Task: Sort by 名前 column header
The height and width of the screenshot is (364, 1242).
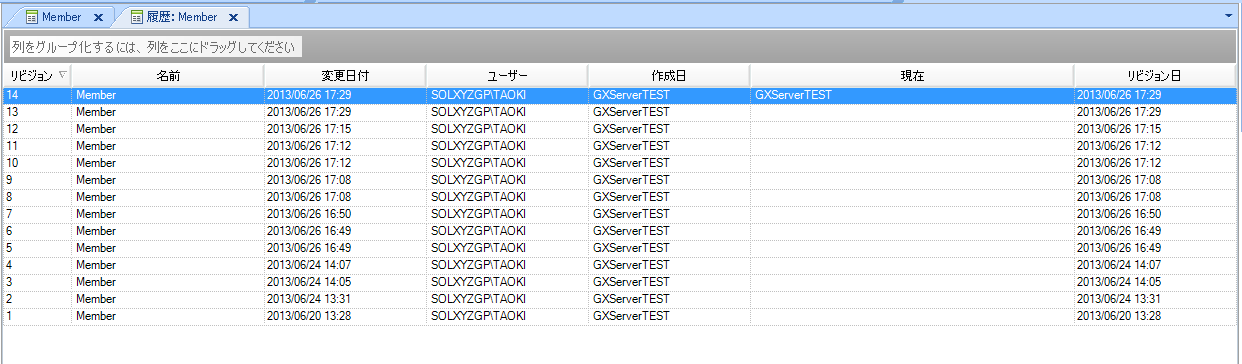Action: 168,75
